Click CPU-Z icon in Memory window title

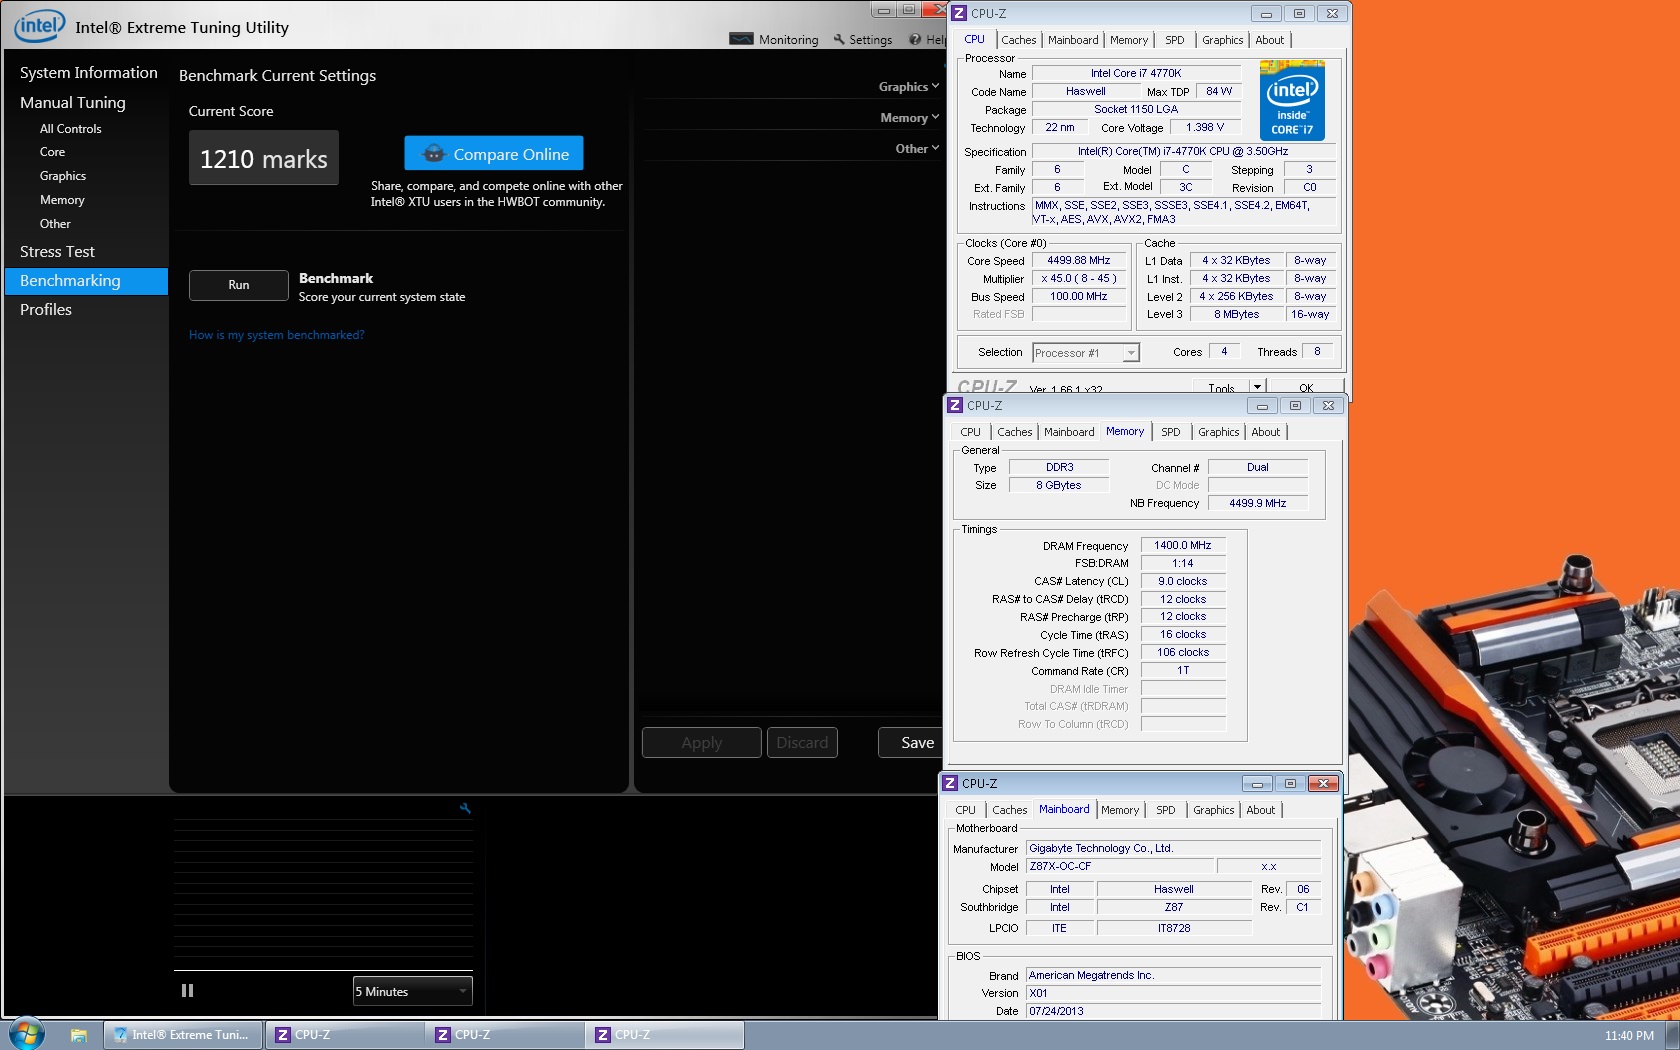click(x=955, y=405)
